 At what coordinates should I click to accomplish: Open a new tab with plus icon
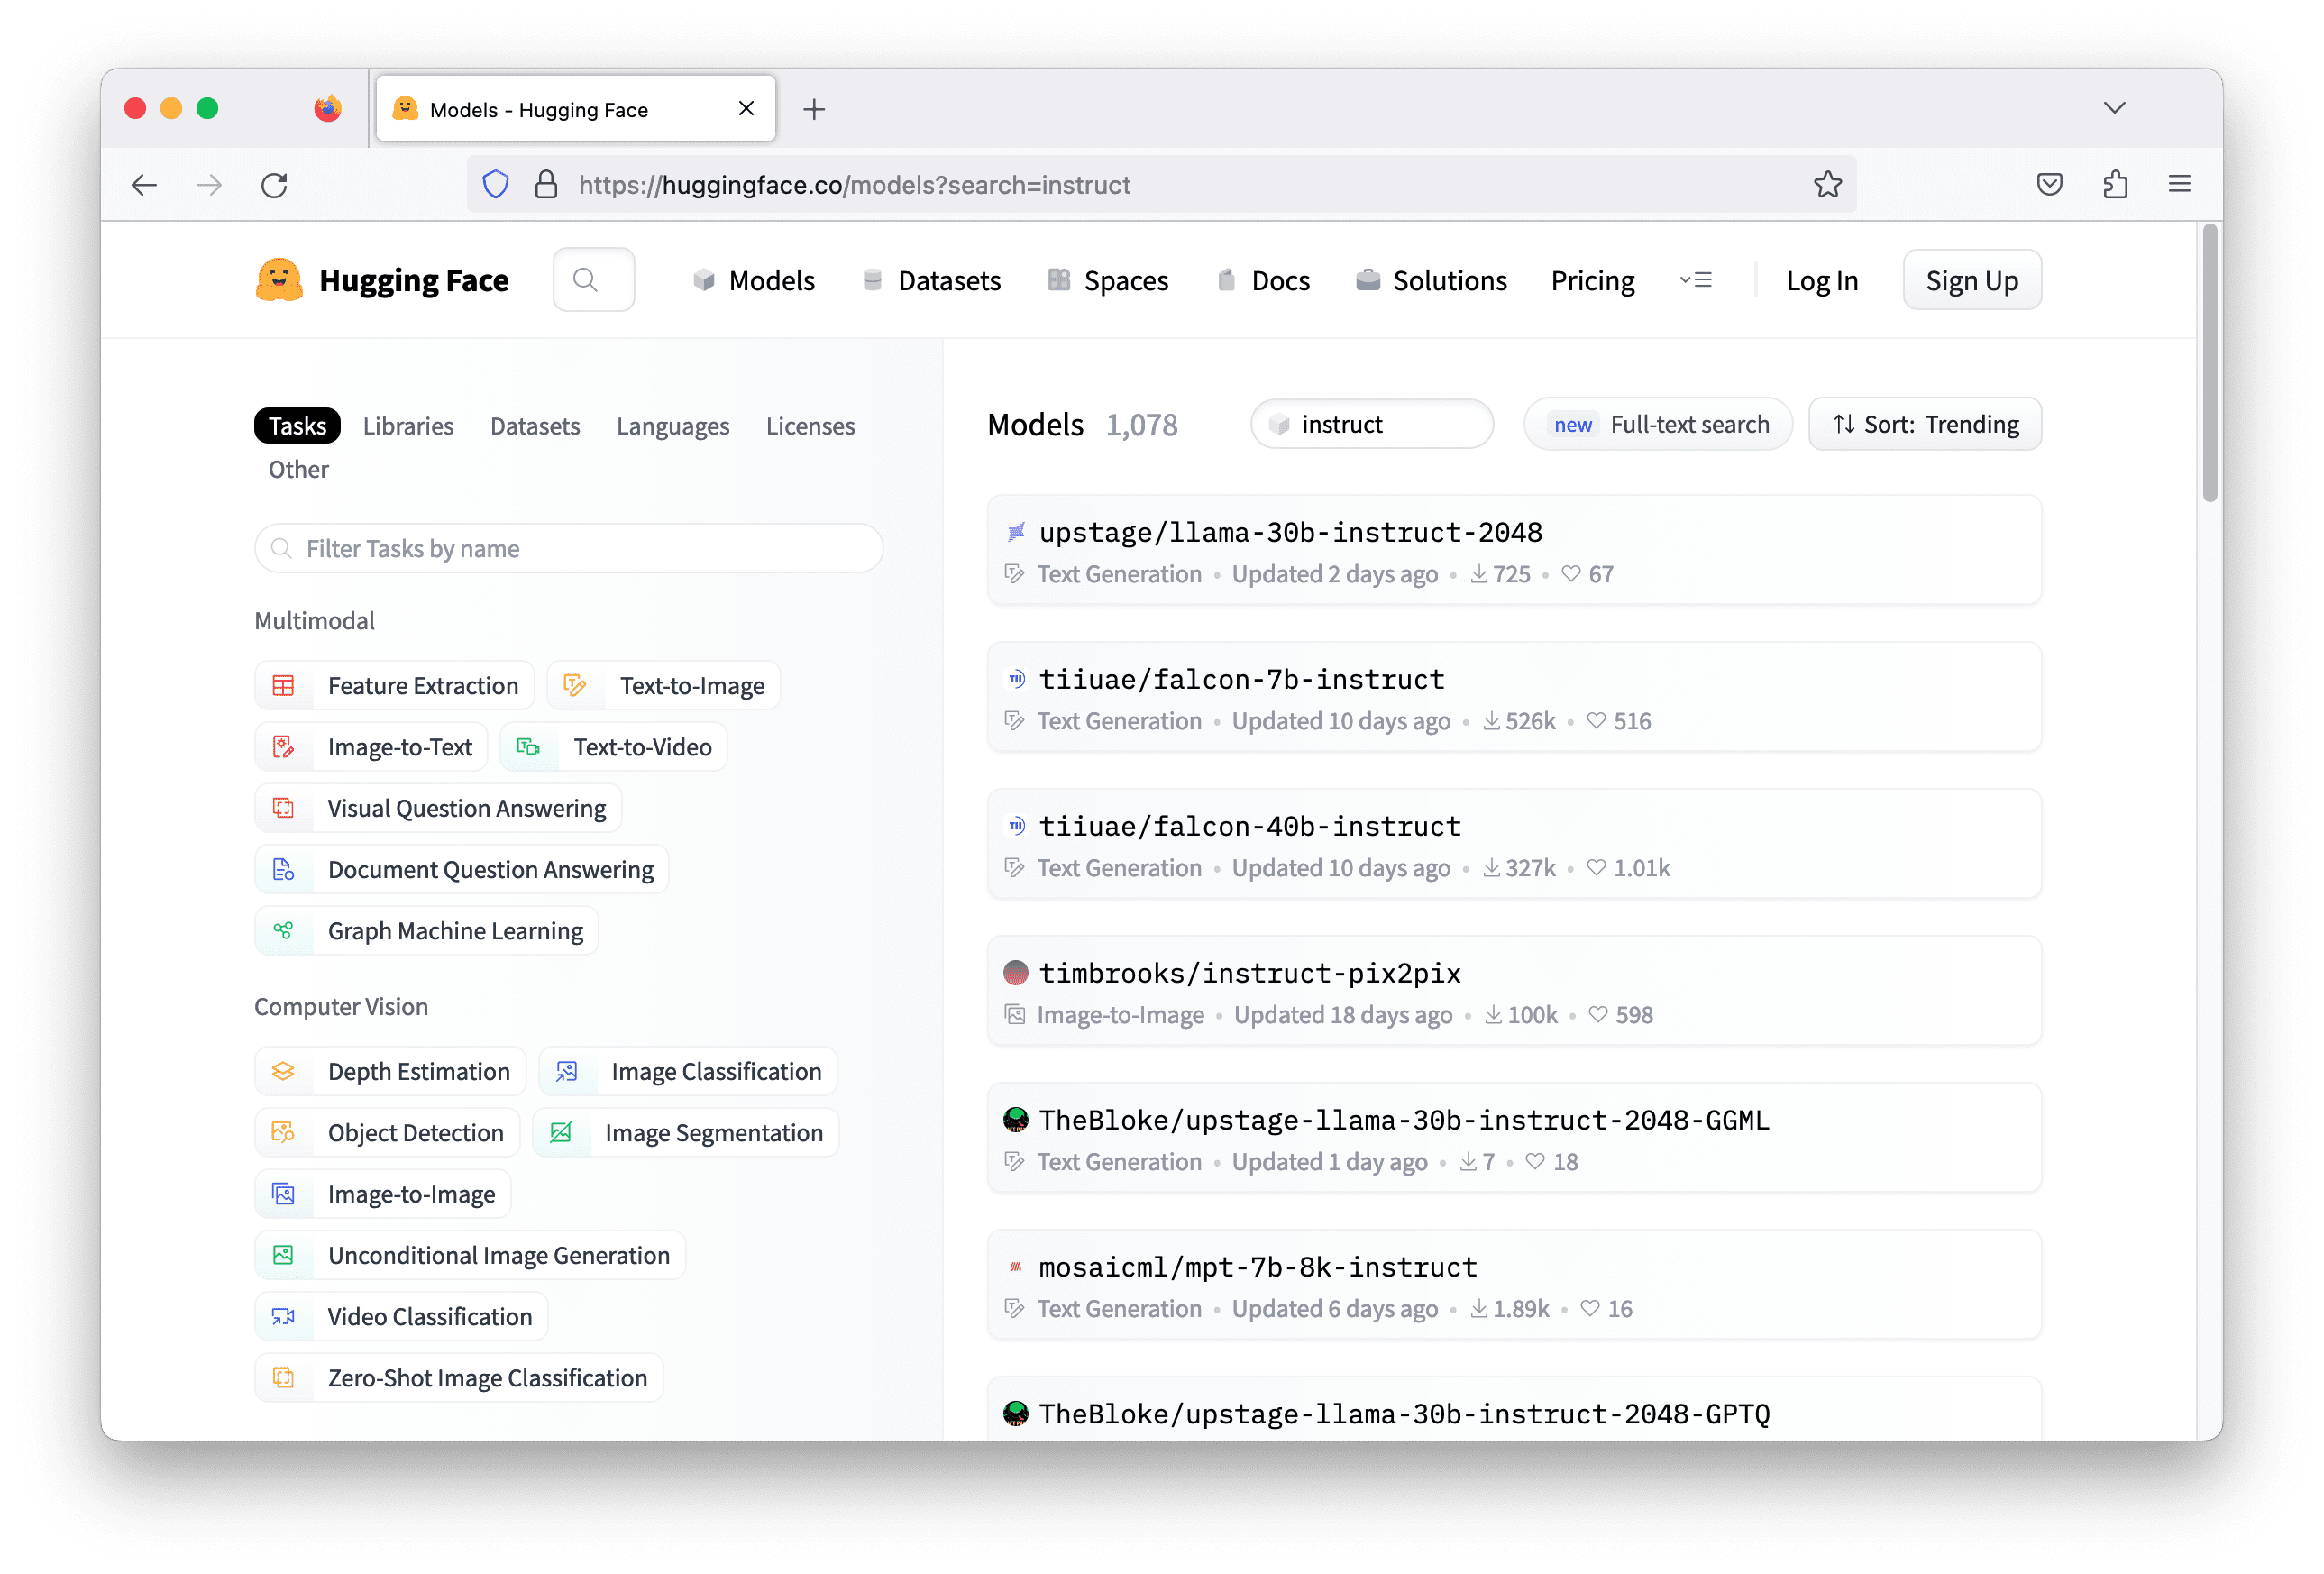click(x=814, y=109)
